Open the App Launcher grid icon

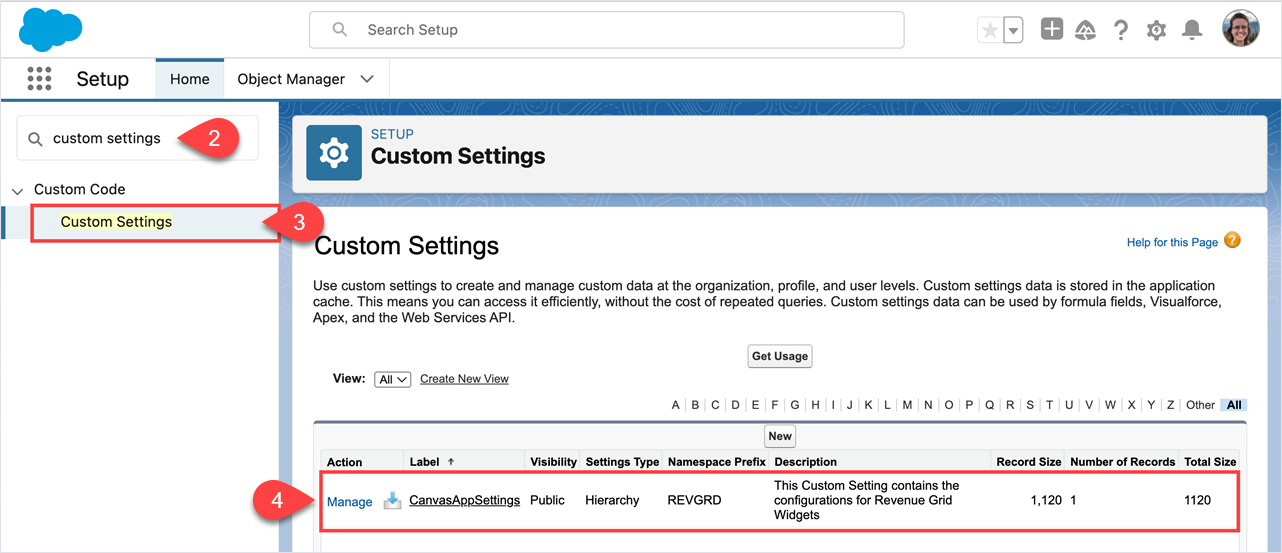(x=39, y=79)
